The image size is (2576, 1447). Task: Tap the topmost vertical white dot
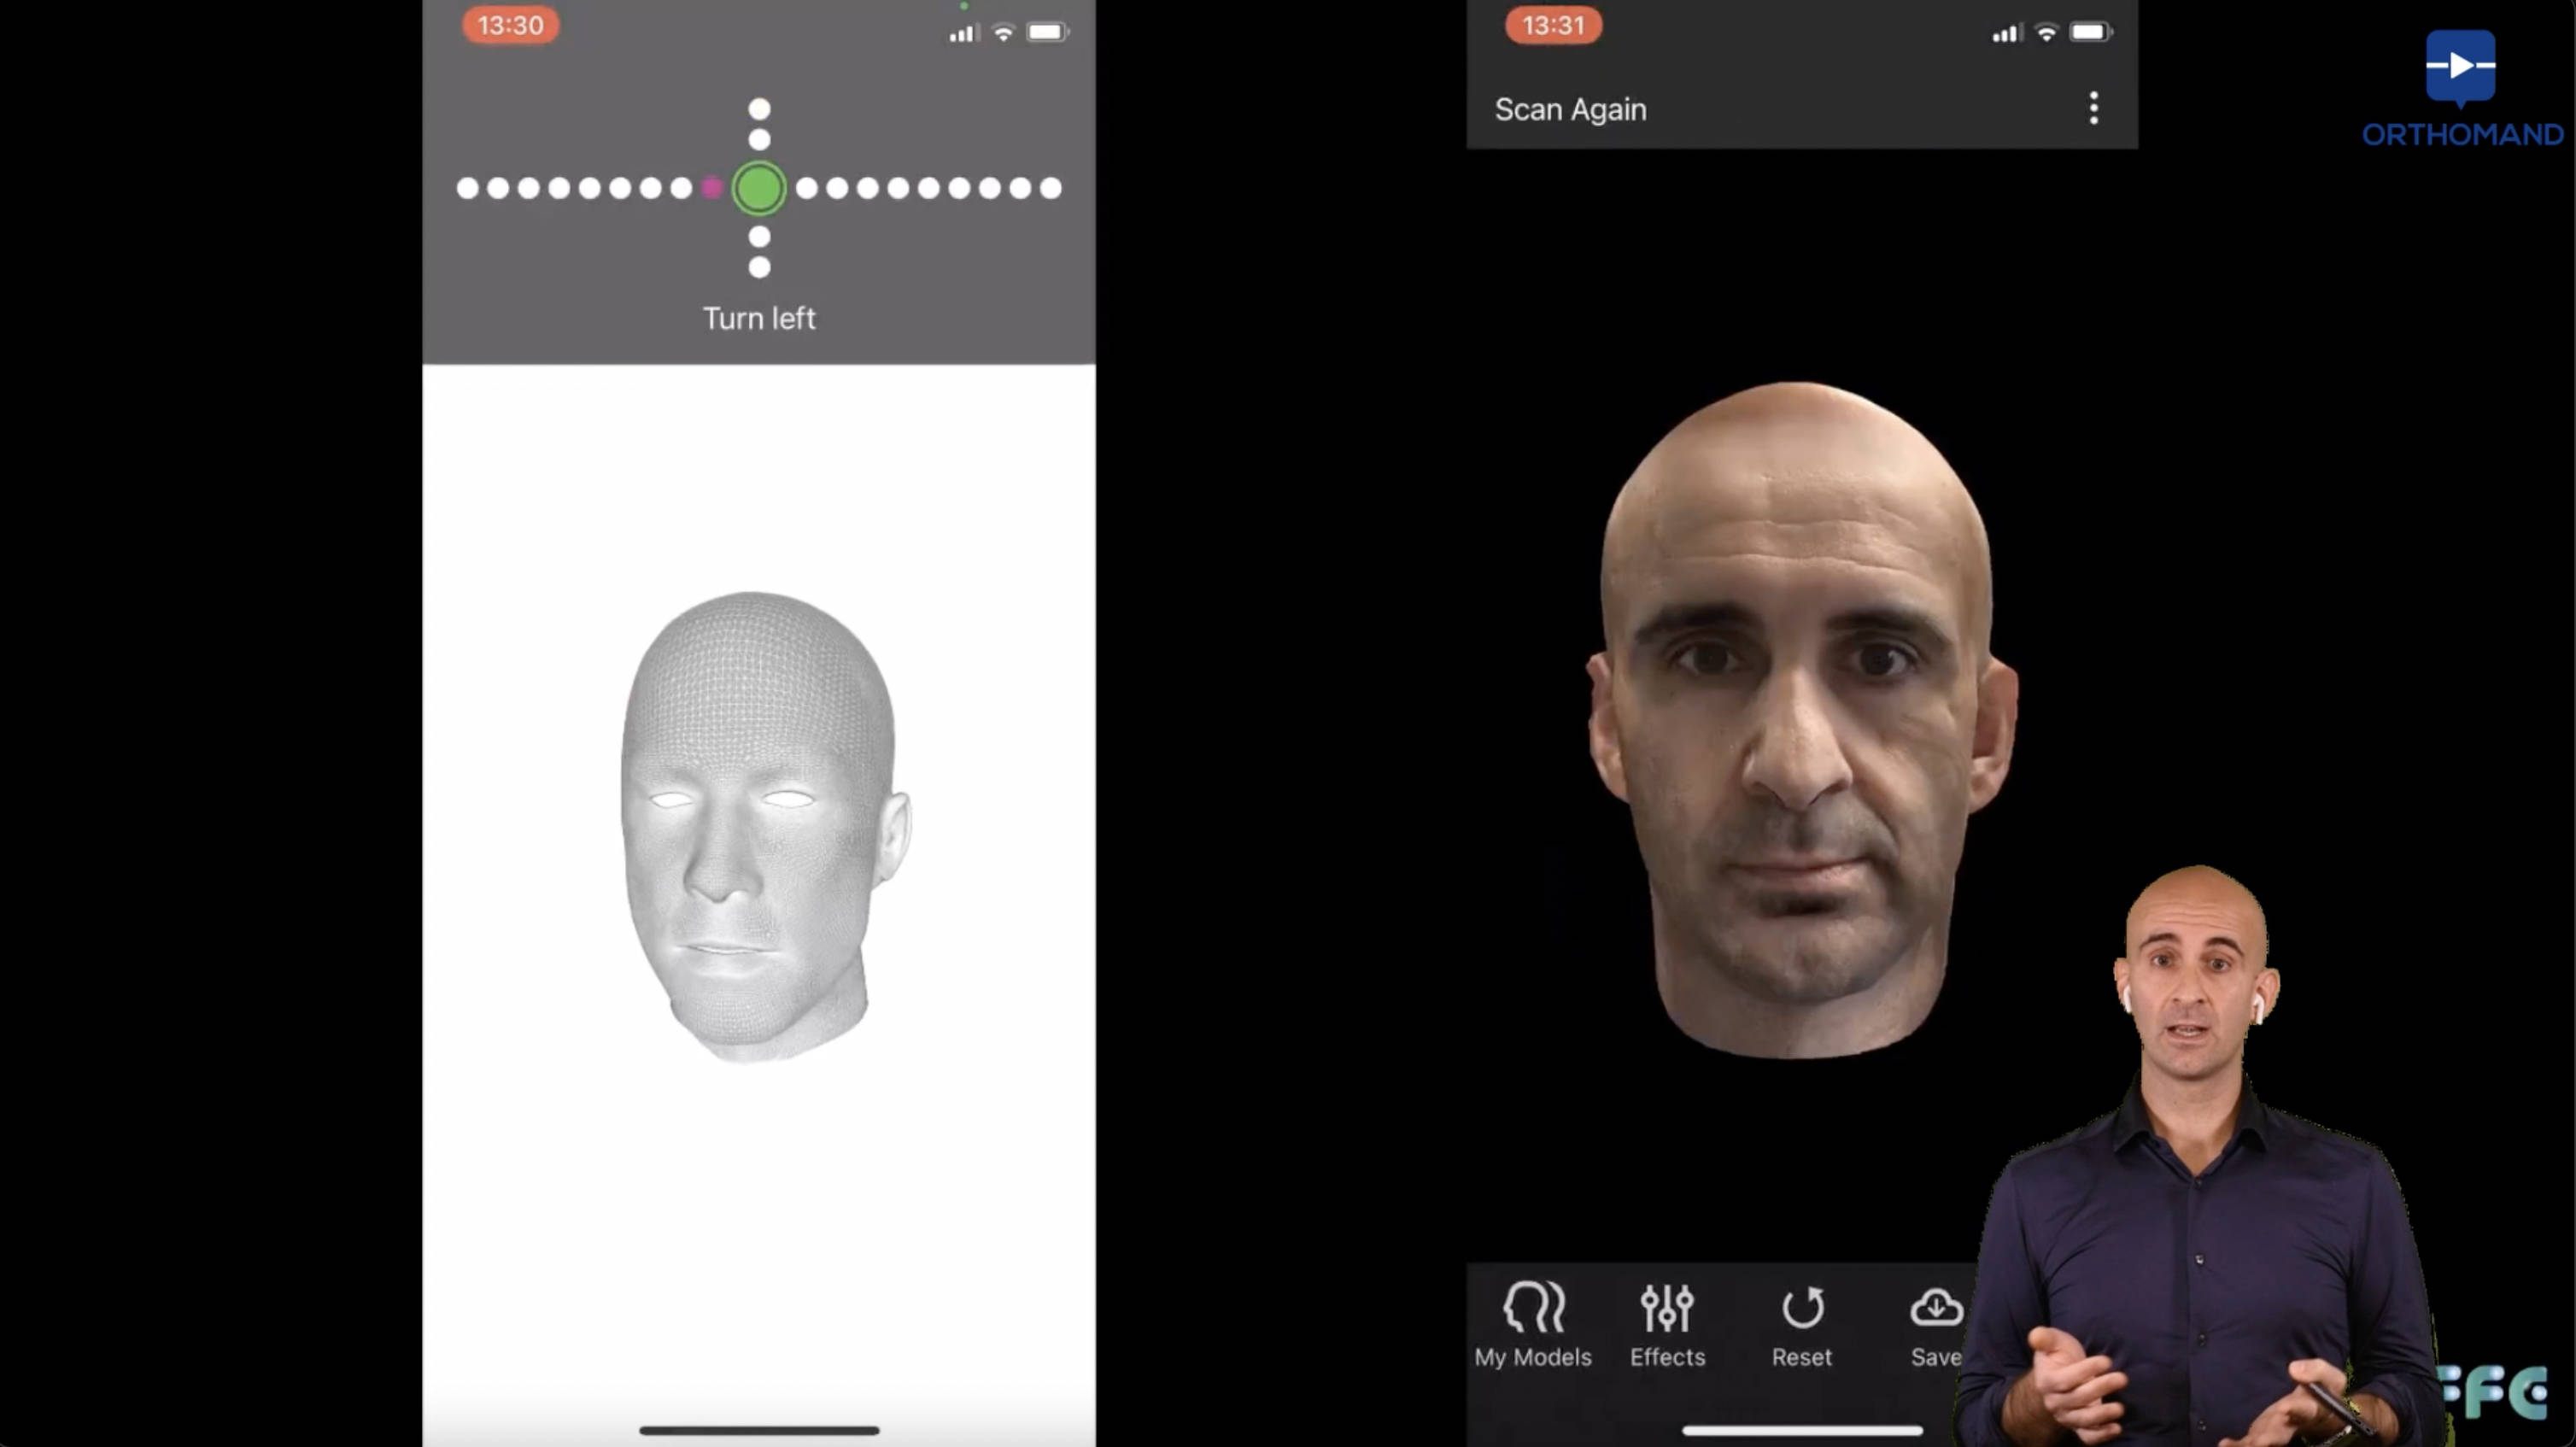point(759,108)
